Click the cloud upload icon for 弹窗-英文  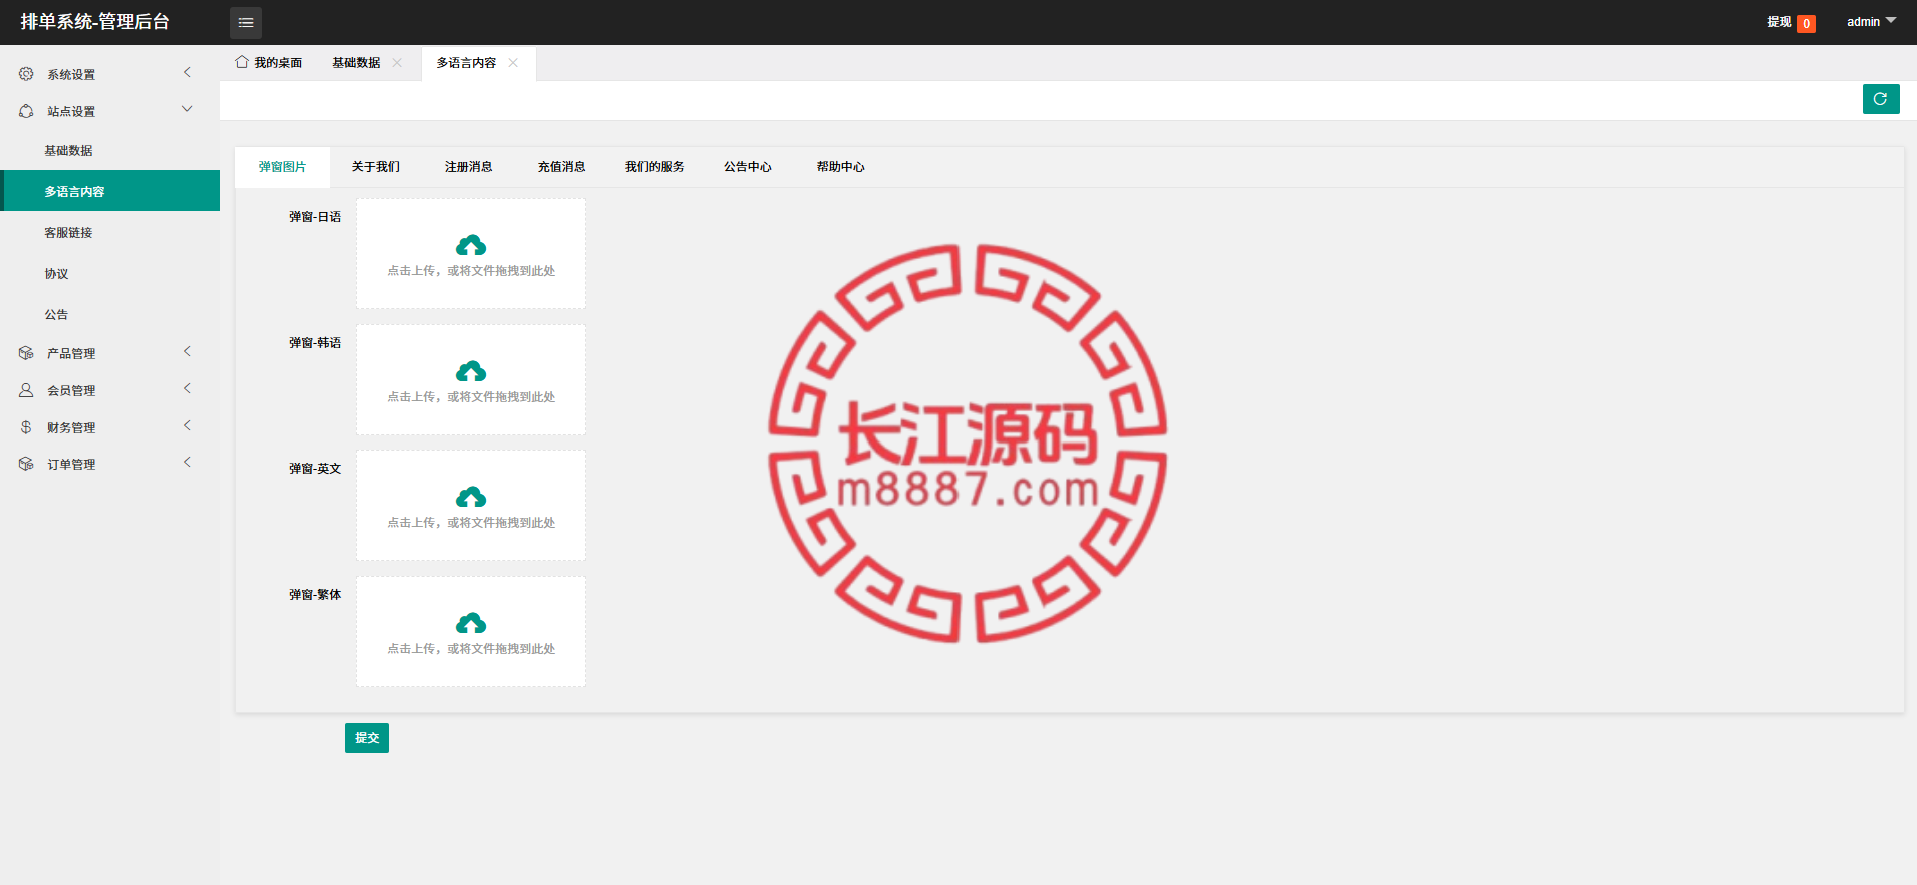[471, 497]
